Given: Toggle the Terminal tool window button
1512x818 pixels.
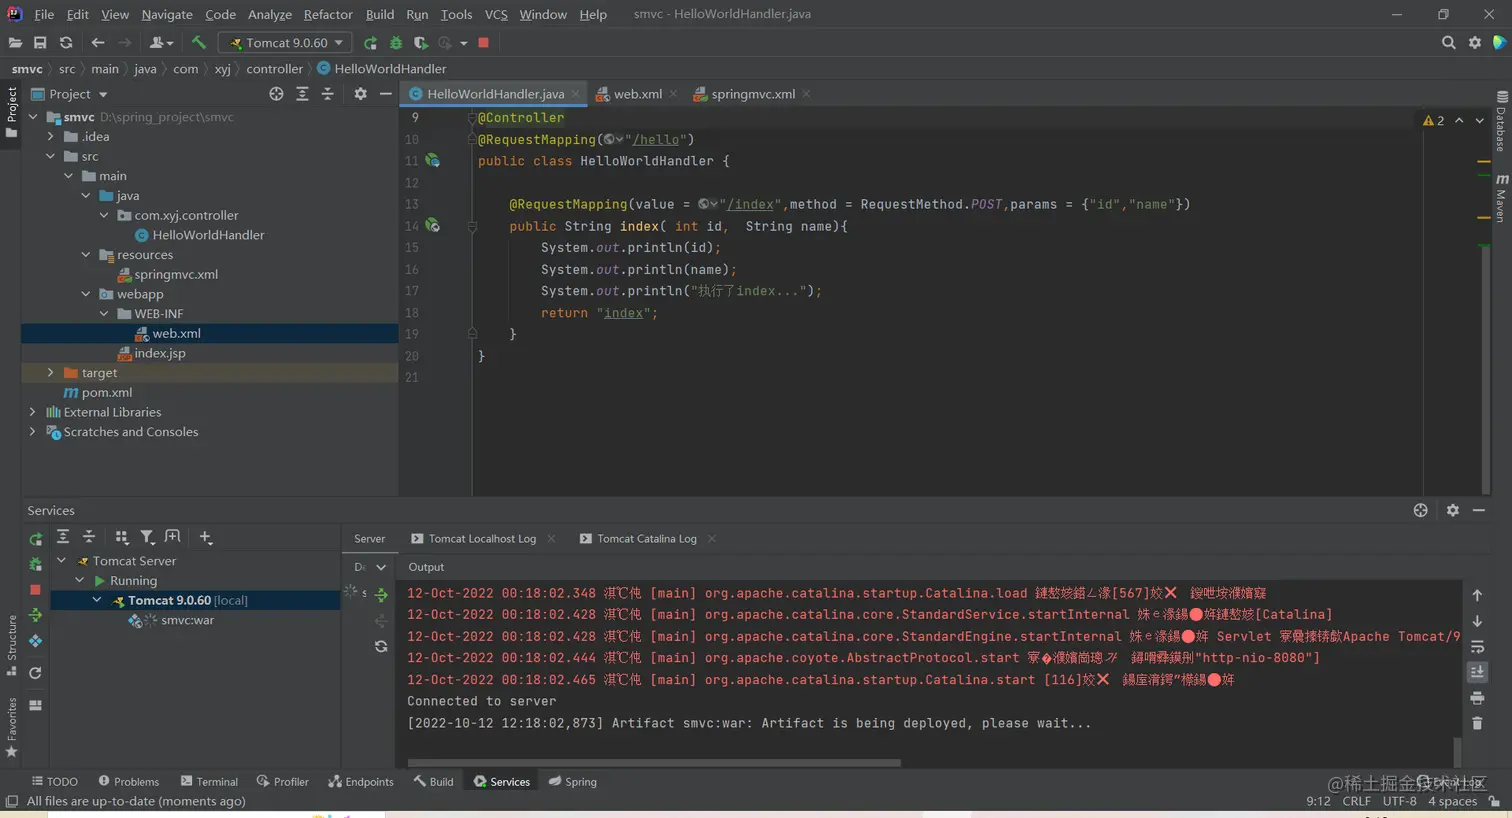Looking at the screenshot, I should (209, 782).
